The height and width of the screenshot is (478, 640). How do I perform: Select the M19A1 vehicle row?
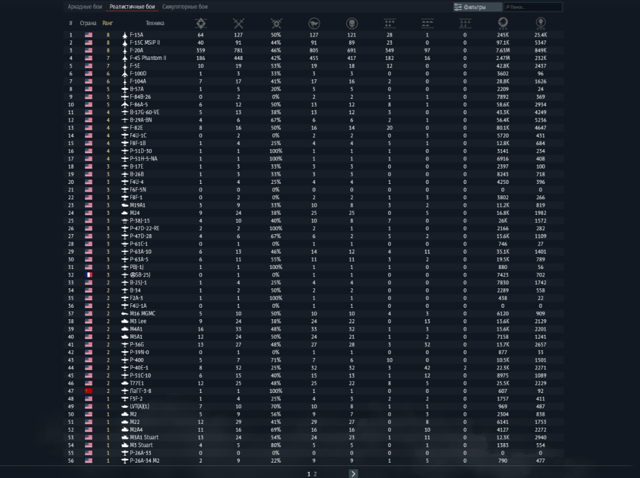pos(313,205)
